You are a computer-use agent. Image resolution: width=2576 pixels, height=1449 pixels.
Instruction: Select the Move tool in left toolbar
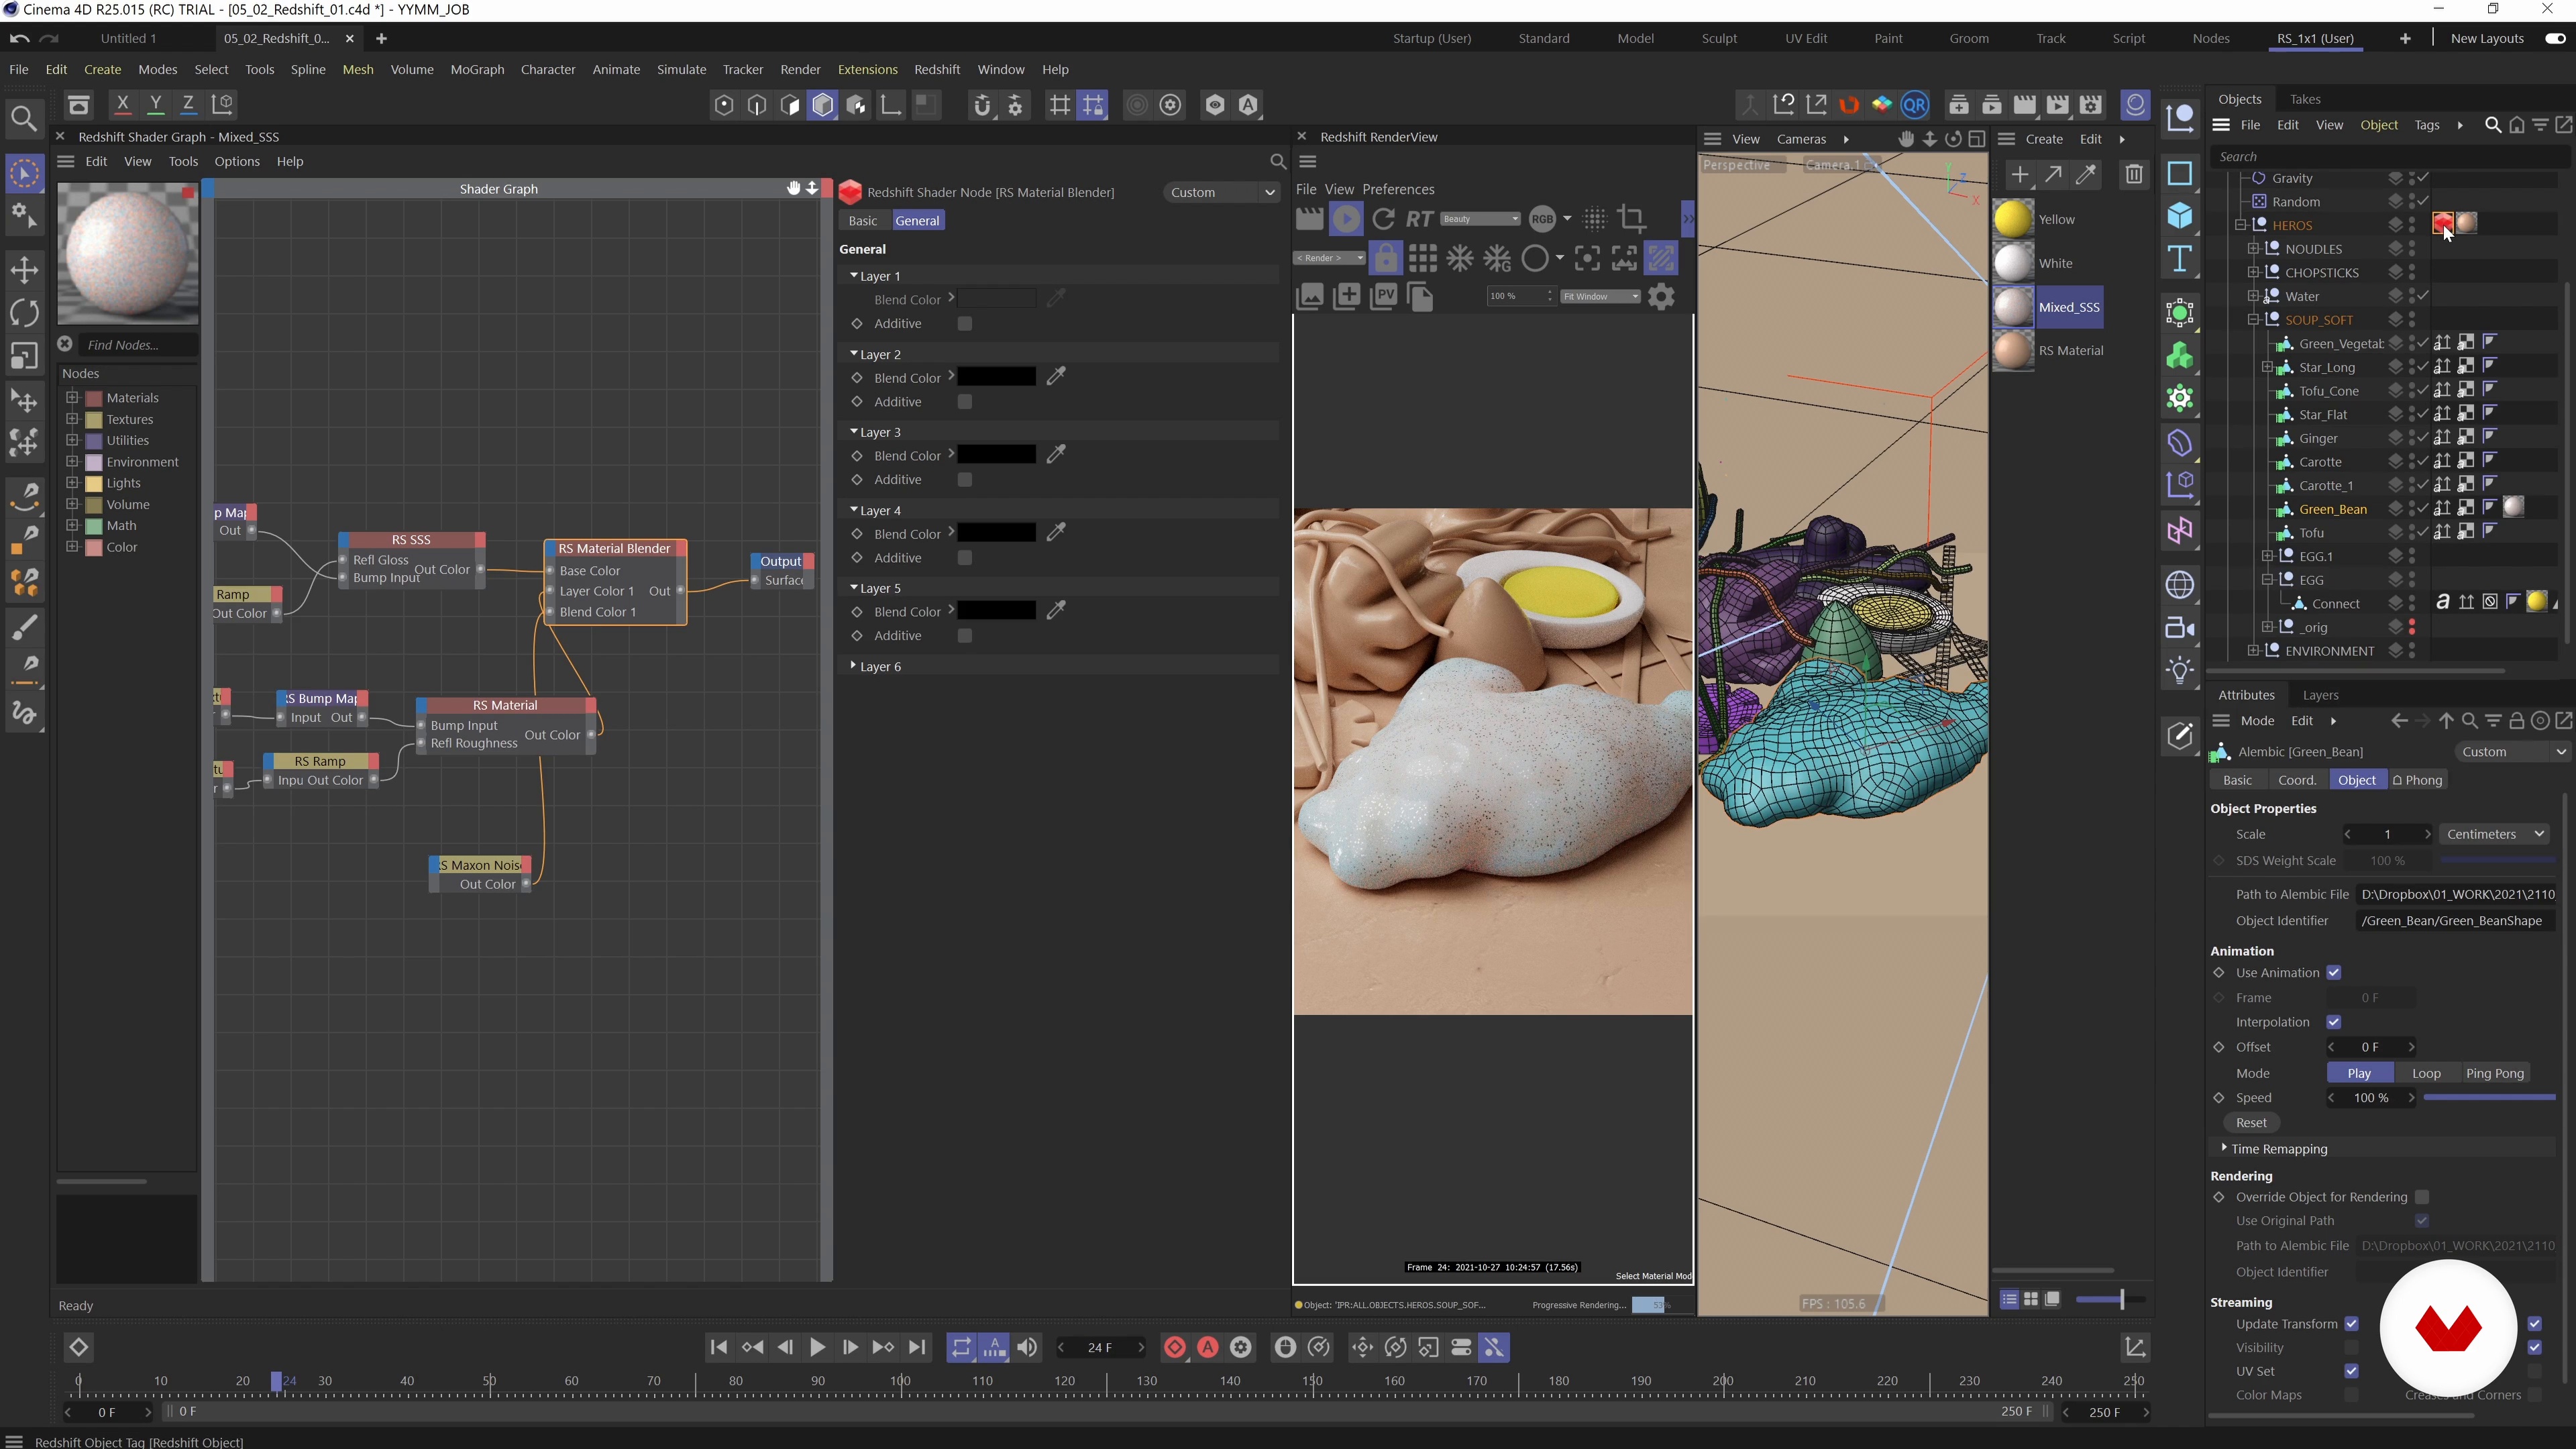(24, 269)
